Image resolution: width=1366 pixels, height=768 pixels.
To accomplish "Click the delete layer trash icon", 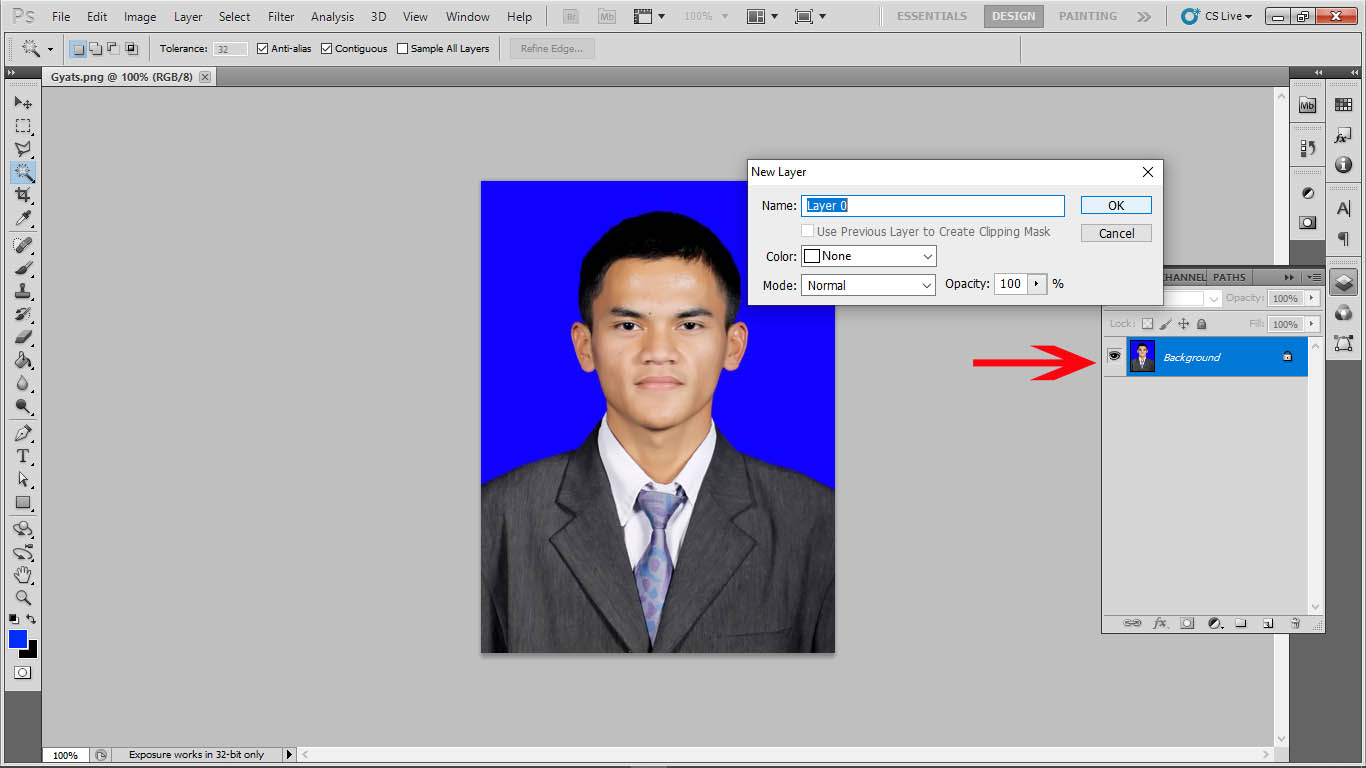I will (1295, 623).
